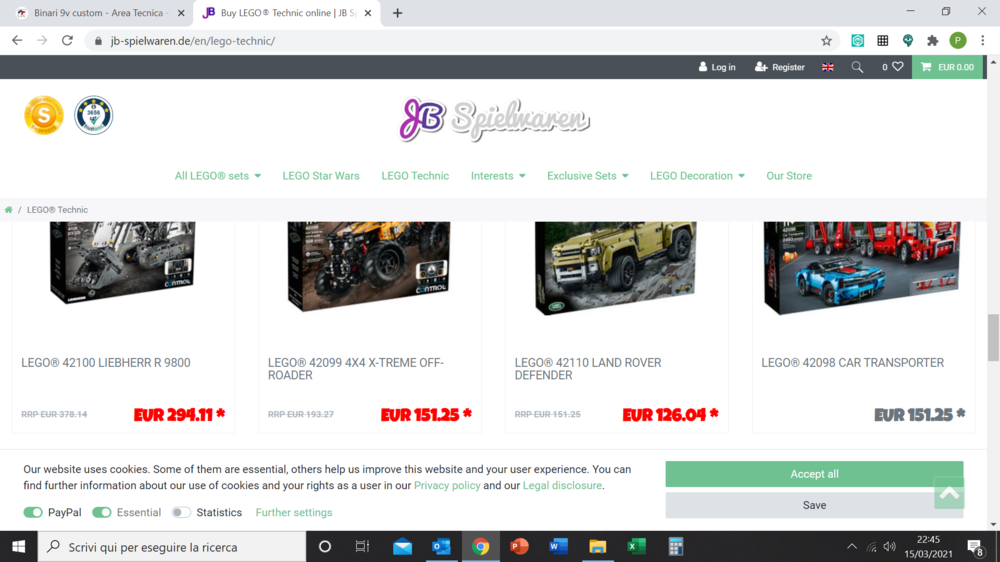The image size is (1000, 562).
Task: Click the green map-pin extension icon
Action: (x=908, y=41)
